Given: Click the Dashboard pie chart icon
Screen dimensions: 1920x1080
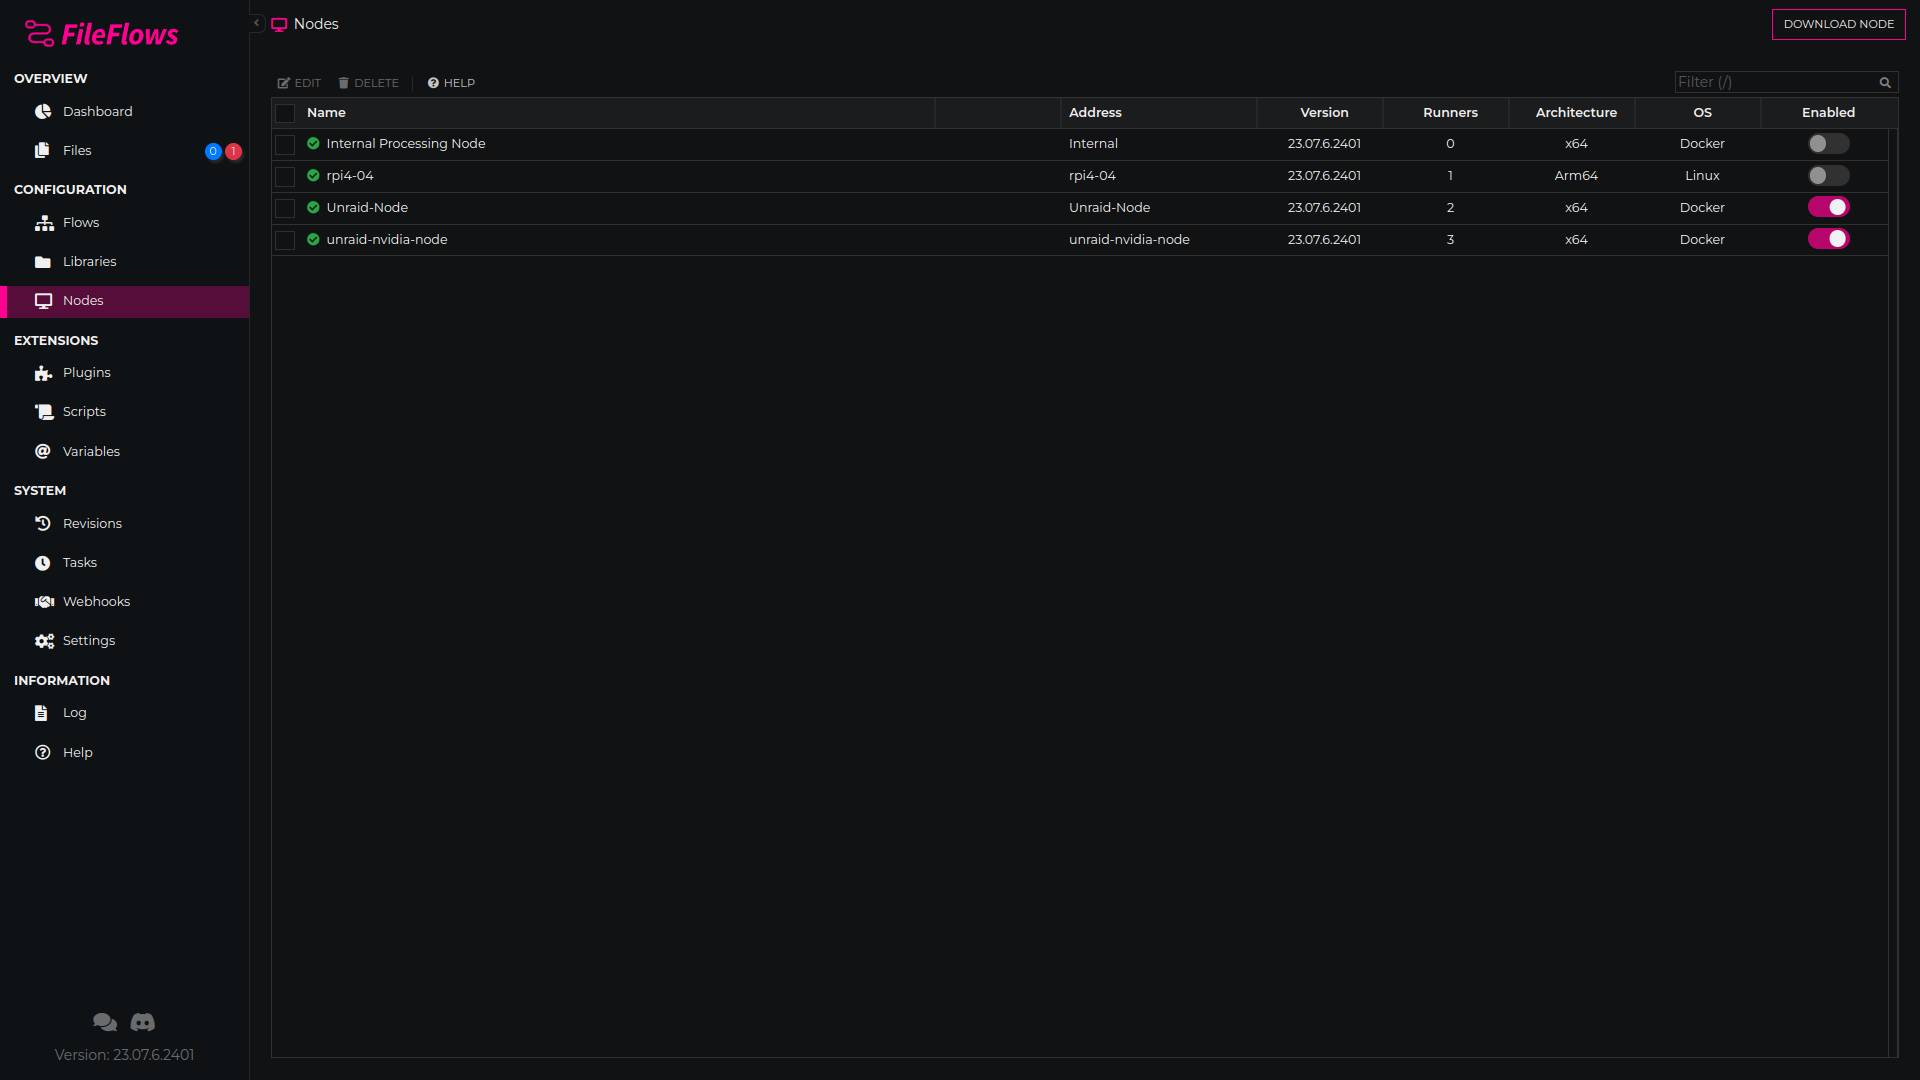Looking at the screenshot, I should click(43, 112).
